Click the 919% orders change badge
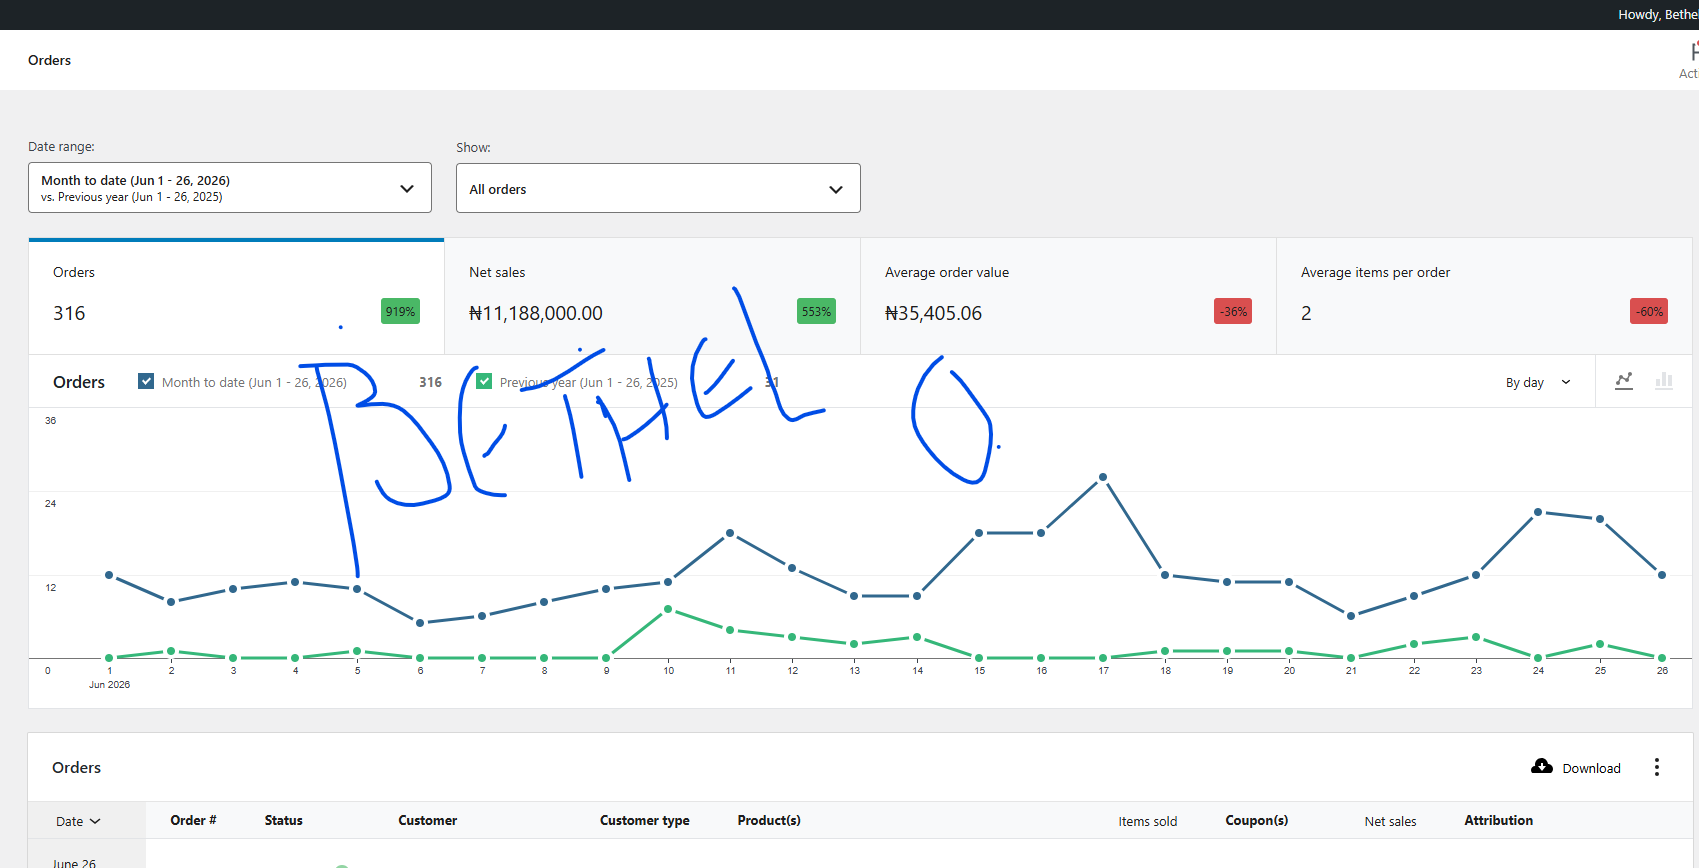The width and height of the screenshot is (1699, 868). pos(401,311)
